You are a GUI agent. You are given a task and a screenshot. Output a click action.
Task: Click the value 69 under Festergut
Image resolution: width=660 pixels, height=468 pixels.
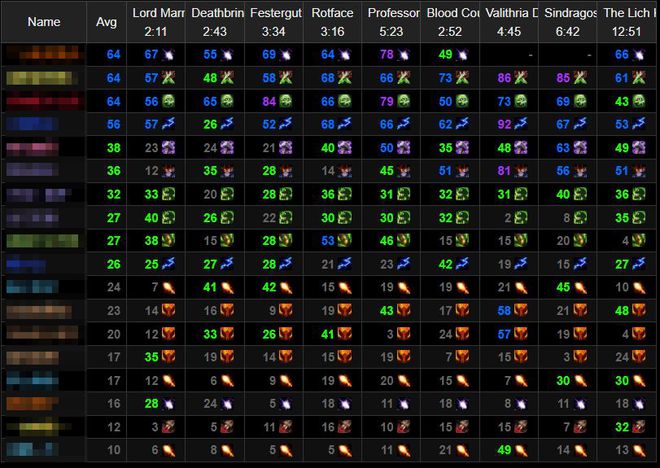[x=269, y=55]
